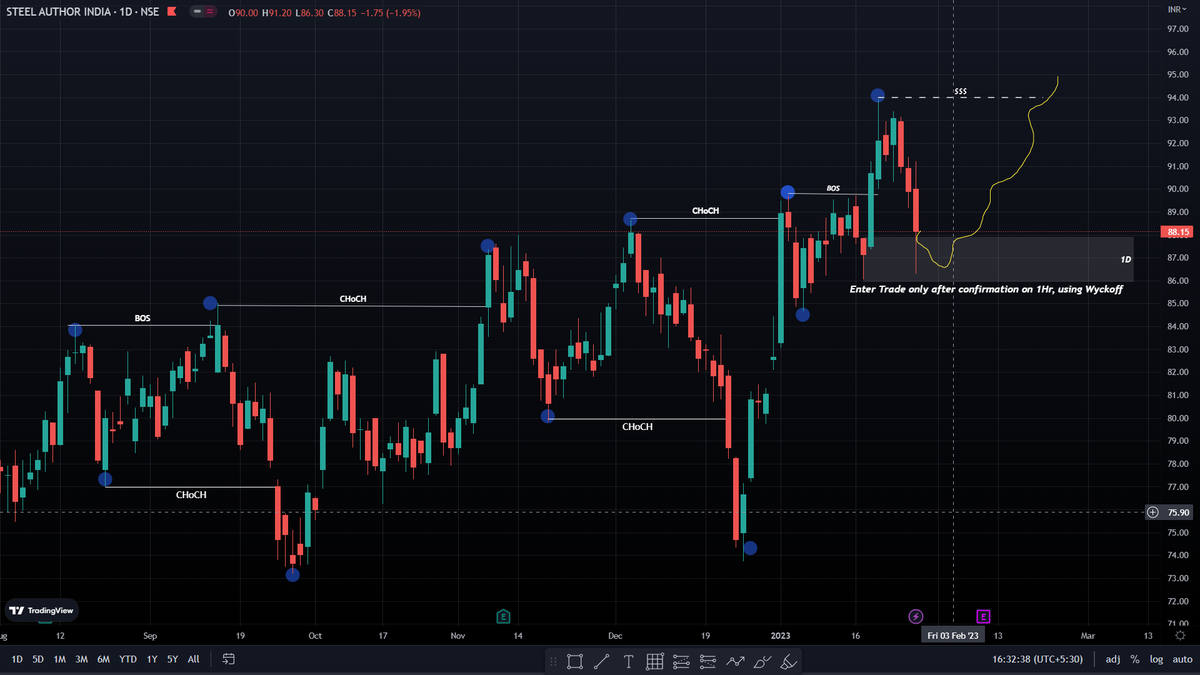Set range to 1D

pyautogui.click(x=17, y=659)
